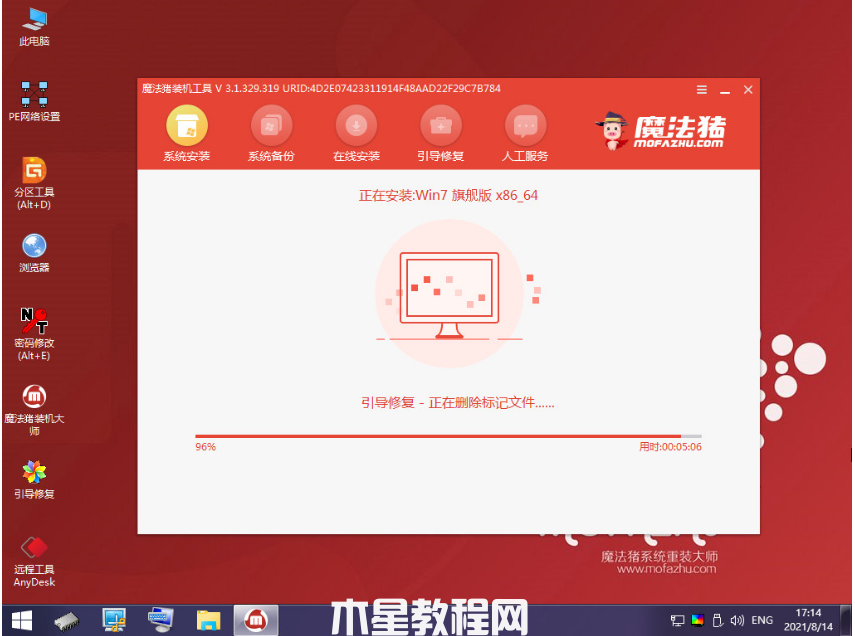Click the memory chip taskbar icon
This screenshot has height=636, width=855.
(x=67, y=621)
